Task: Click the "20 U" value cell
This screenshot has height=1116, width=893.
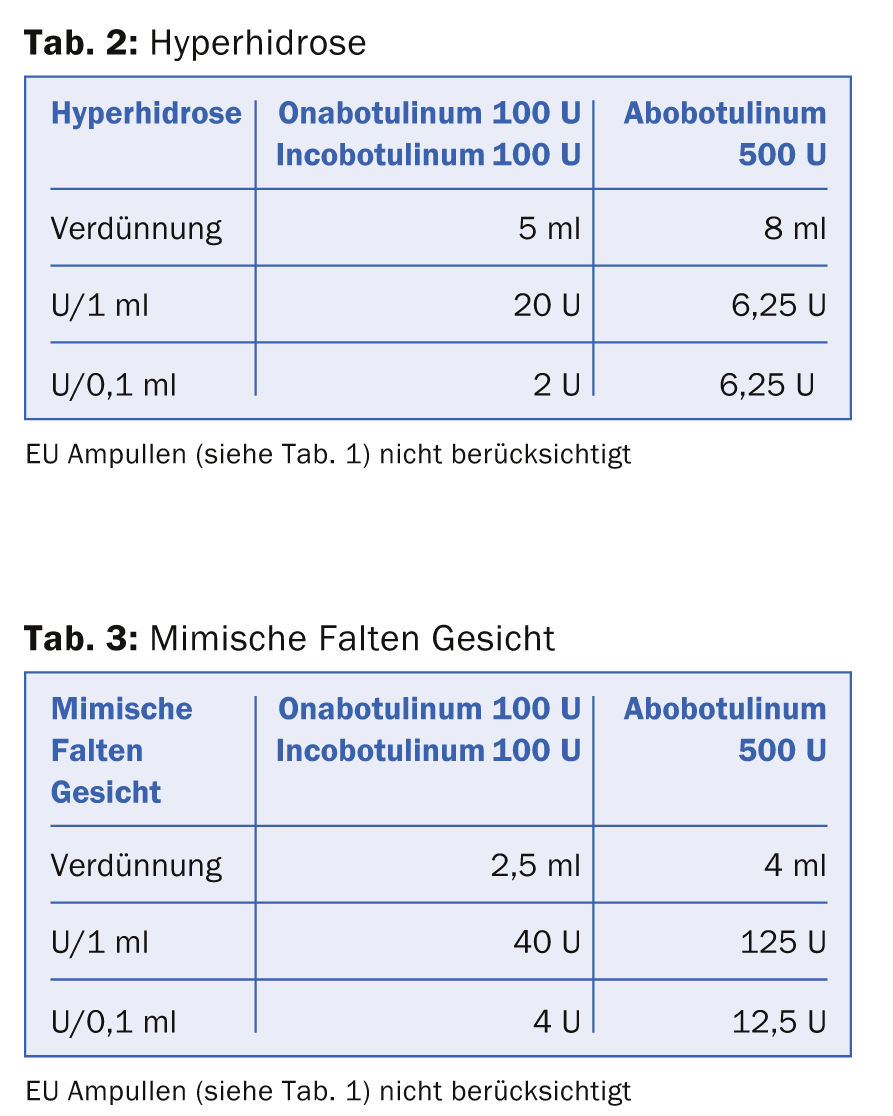Action: 547,305
